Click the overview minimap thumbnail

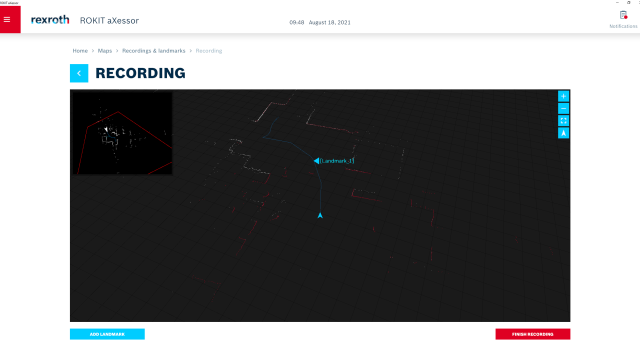click(122, 133)
